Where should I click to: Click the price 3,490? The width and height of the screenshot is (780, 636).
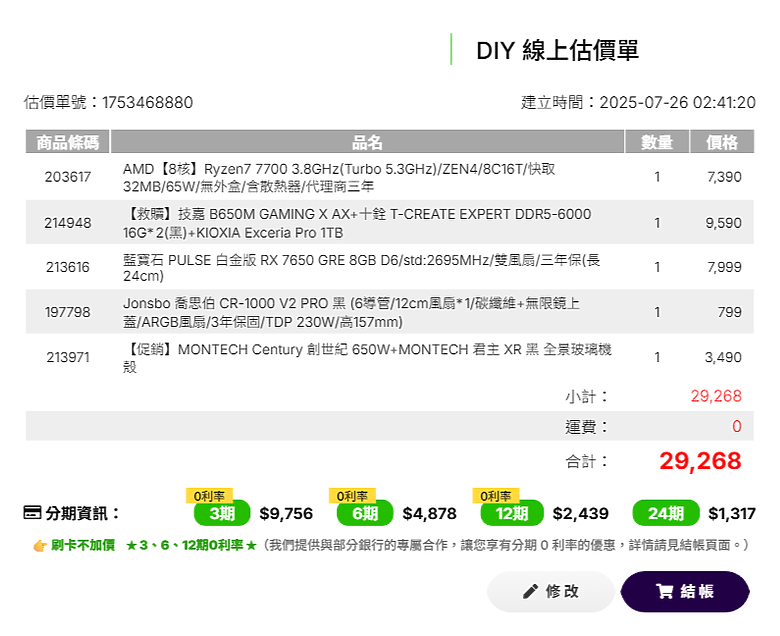(723, 358)
